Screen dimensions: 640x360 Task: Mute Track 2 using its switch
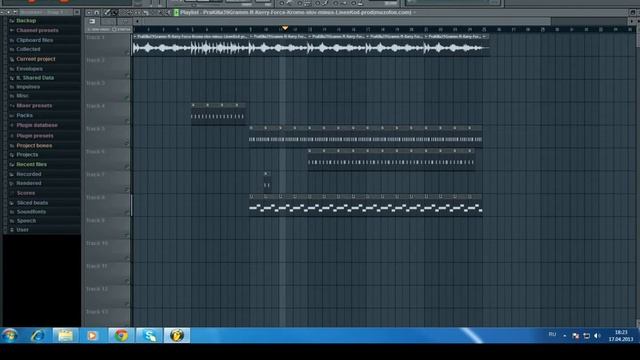127,76
